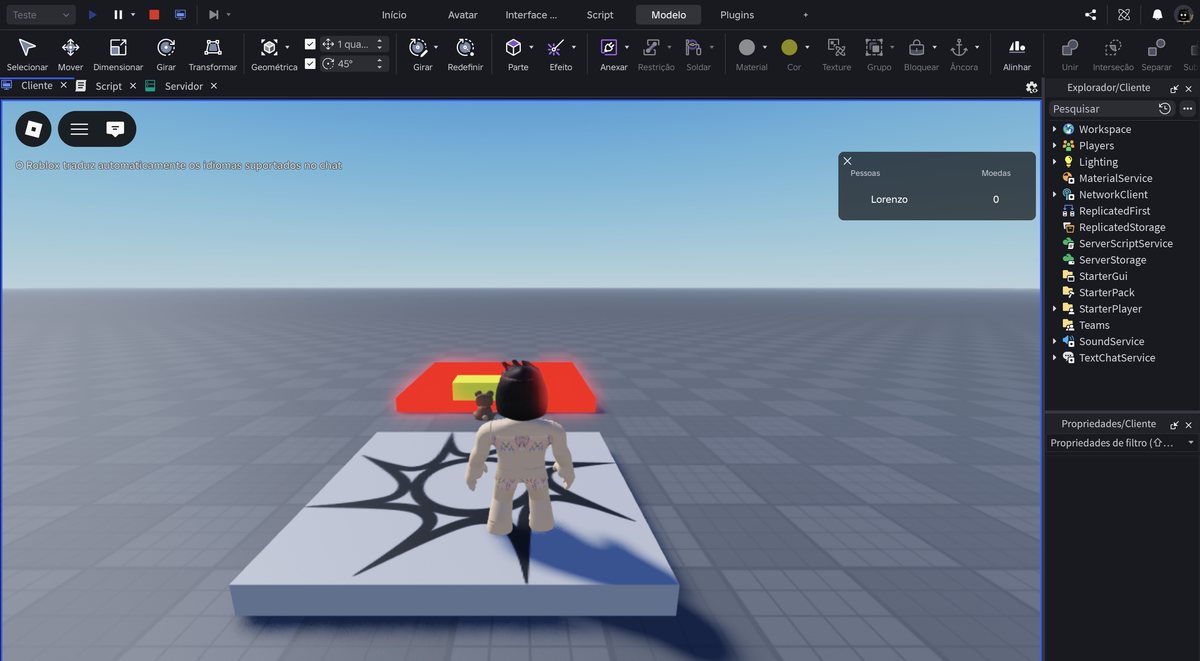Close the Cliente document tab
This screenshot has width=1200, height=661.
(64, 86)
